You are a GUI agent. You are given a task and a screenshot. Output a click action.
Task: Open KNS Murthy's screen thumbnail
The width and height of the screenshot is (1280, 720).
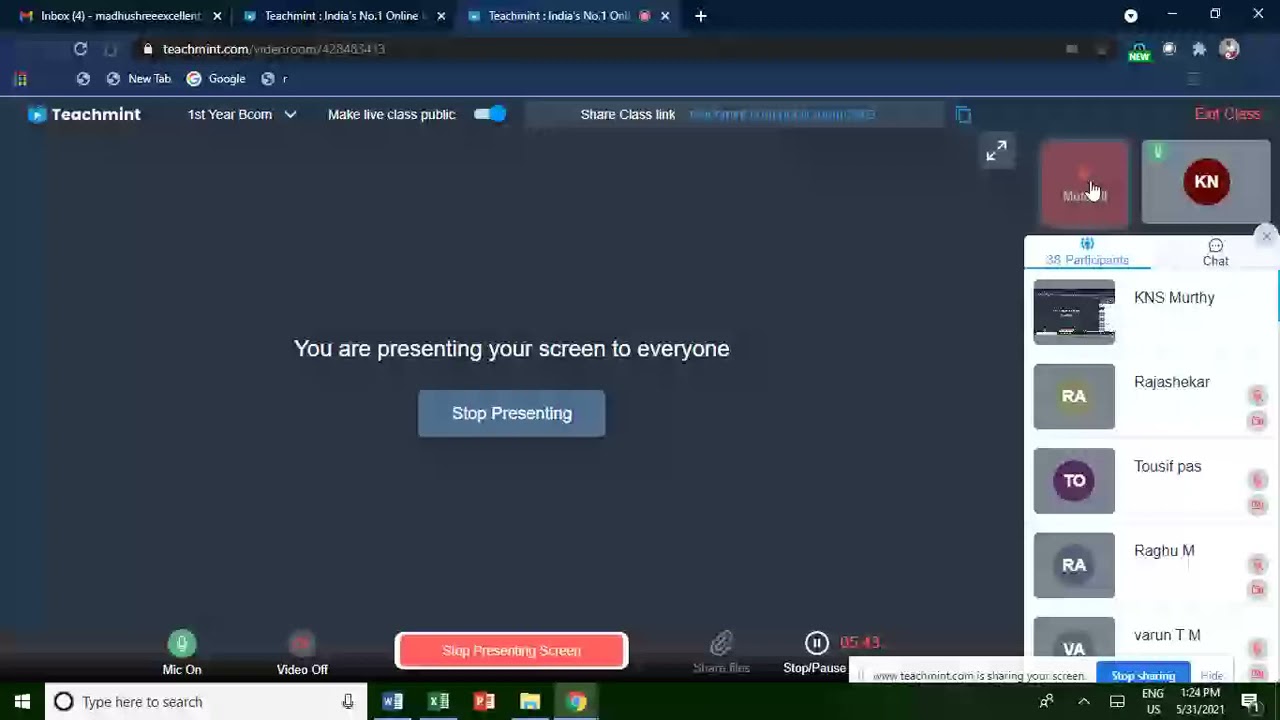[1074, 313]
